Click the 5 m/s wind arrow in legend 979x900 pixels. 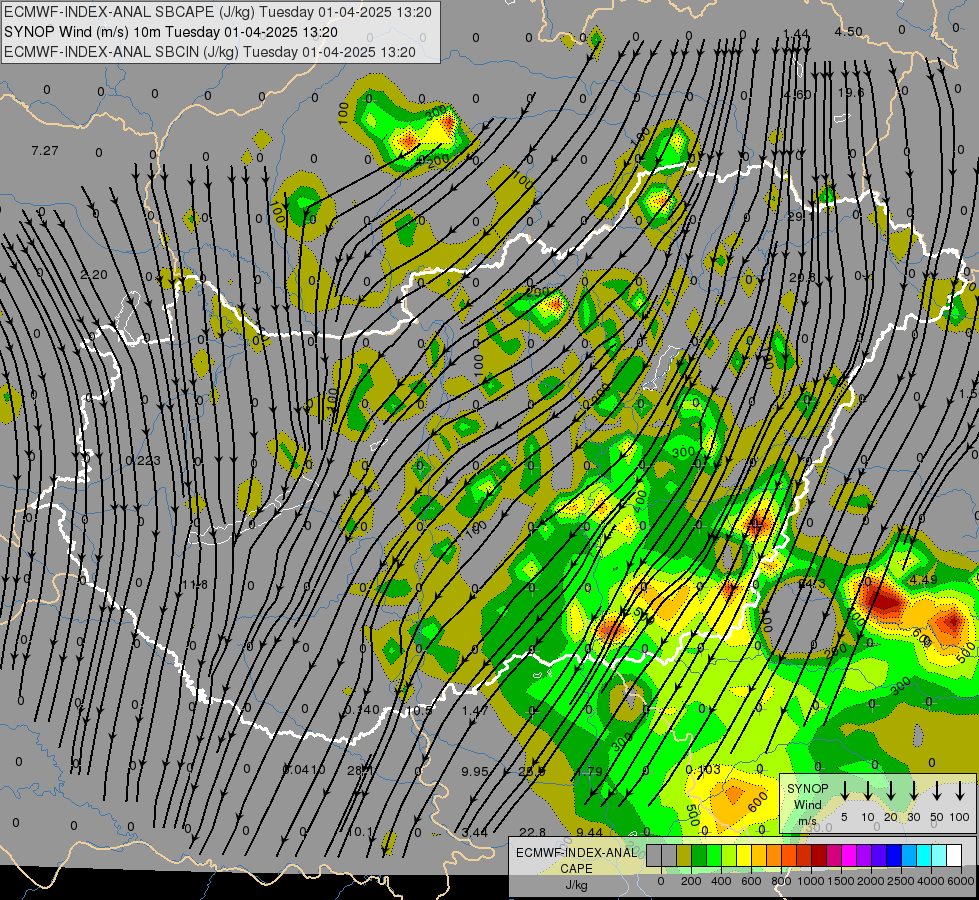(x=845, y=791)
